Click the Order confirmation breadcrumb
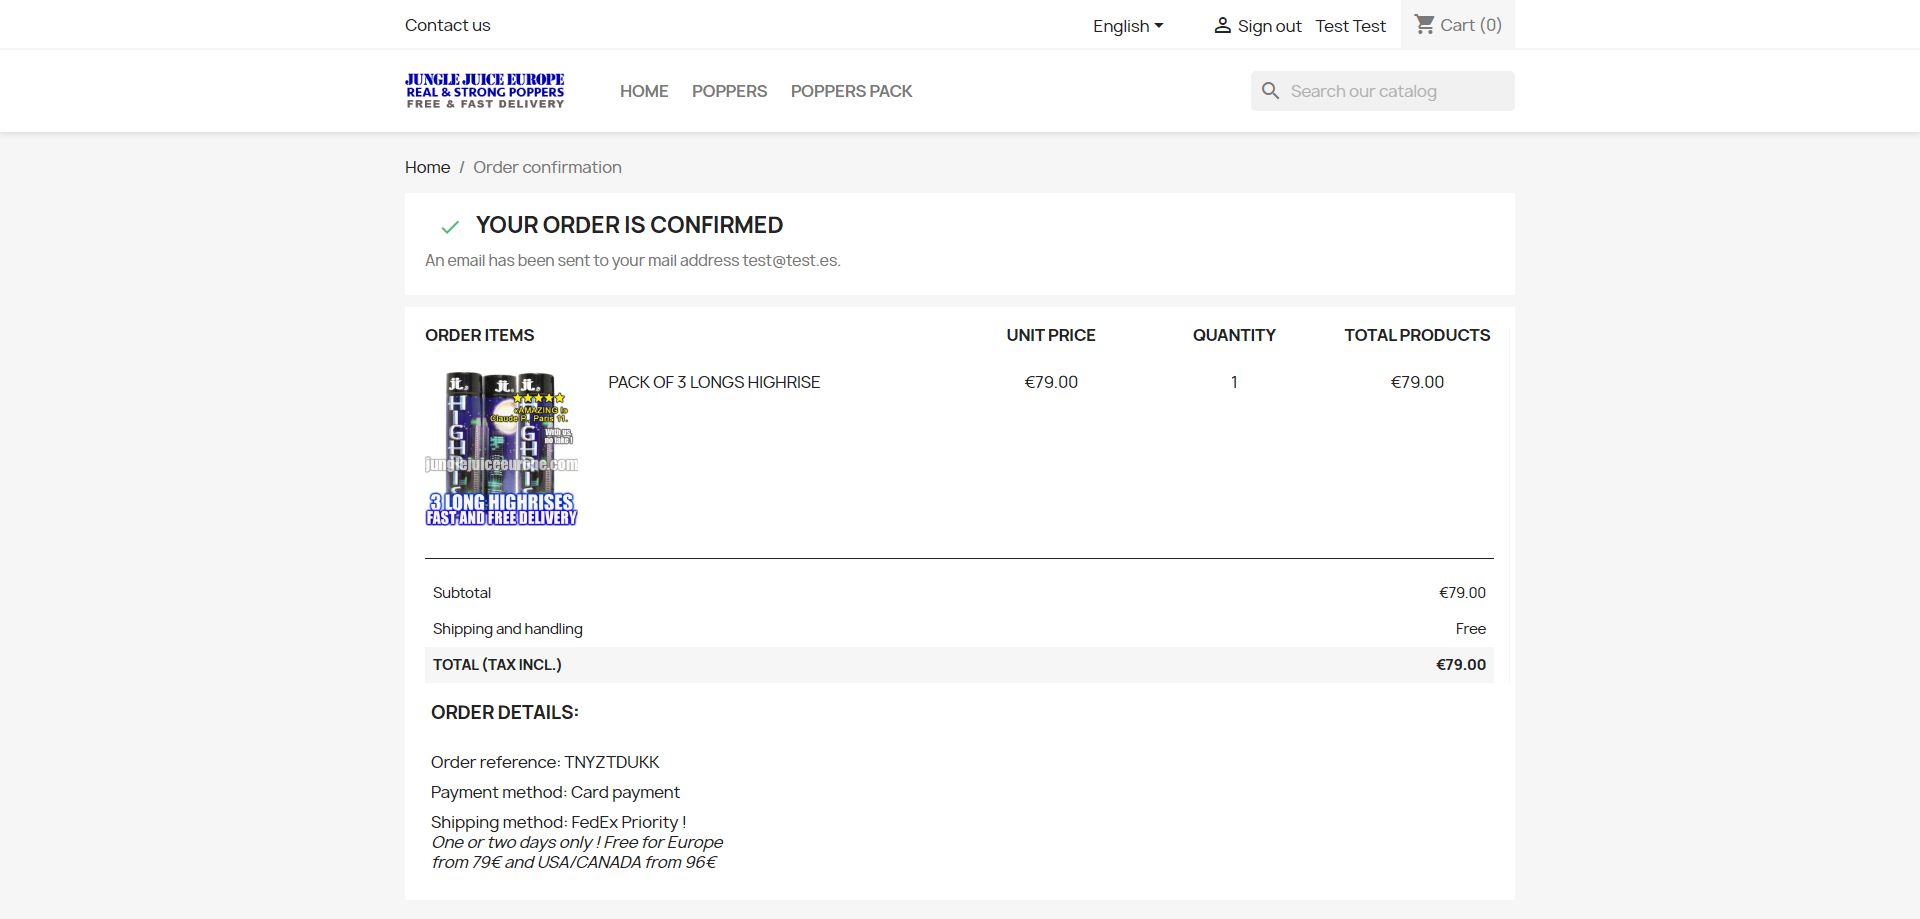1920x919 pixels. point(547,167)
